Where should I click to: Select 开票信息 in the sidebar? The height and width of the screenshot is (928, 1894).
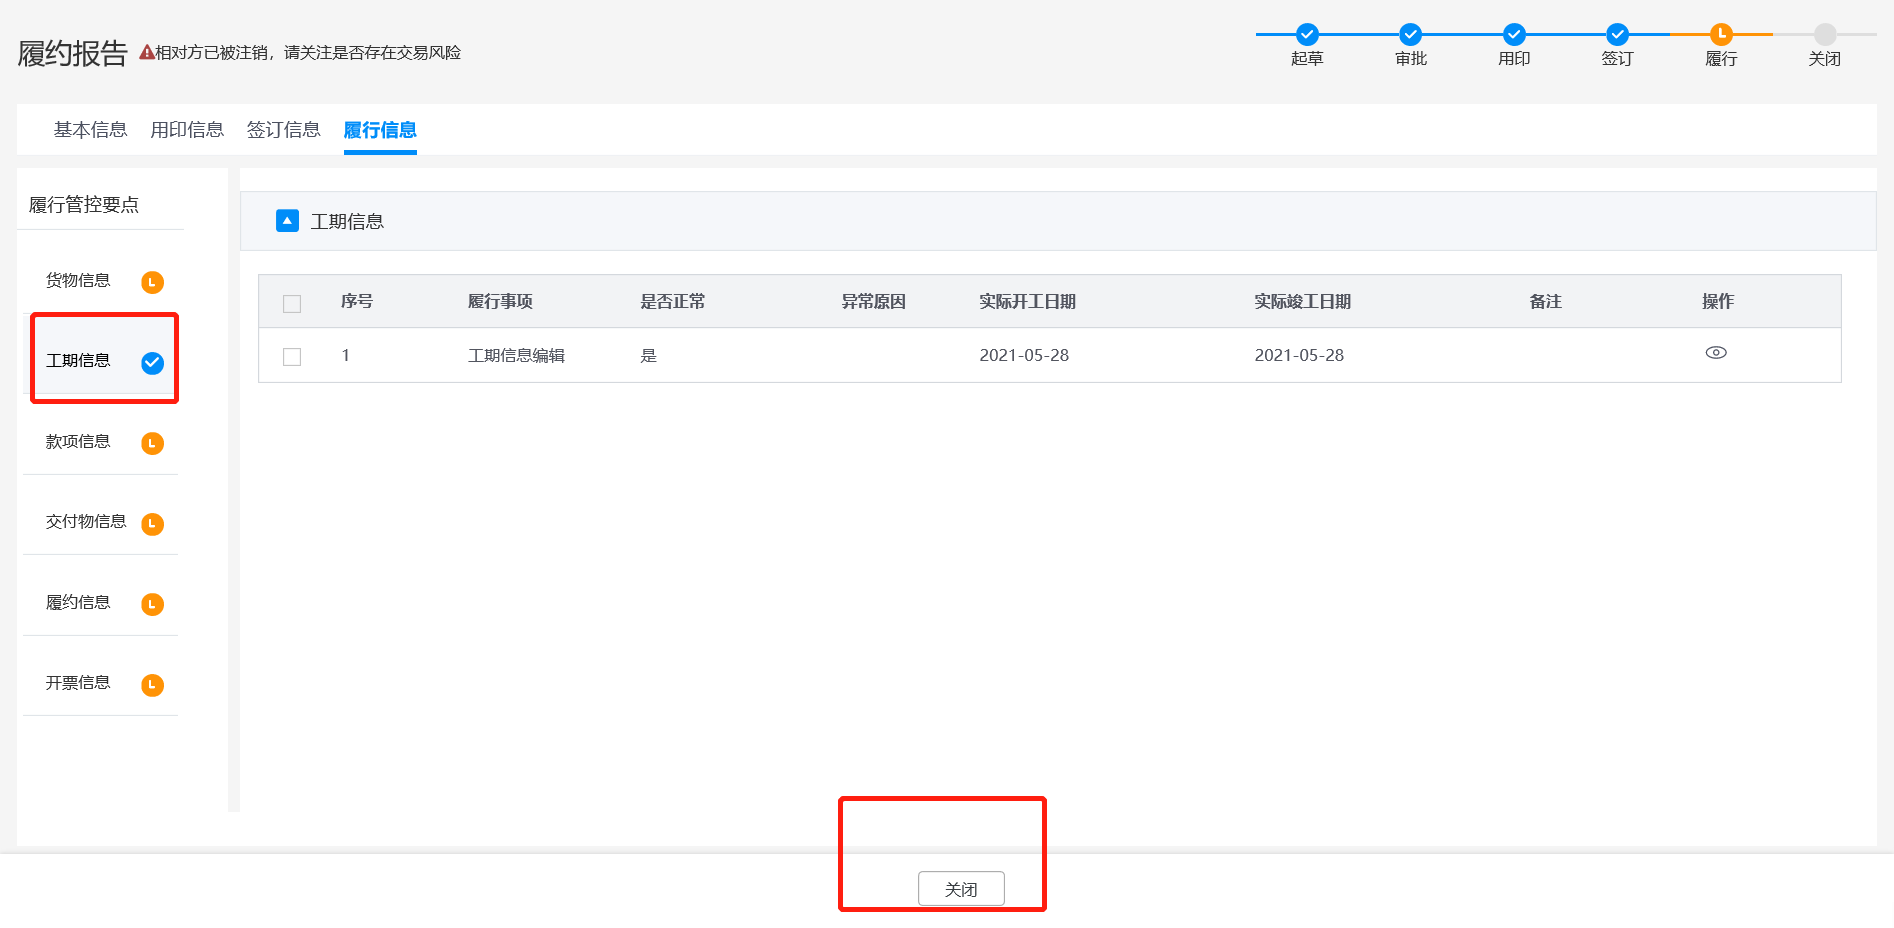[78, 683]
